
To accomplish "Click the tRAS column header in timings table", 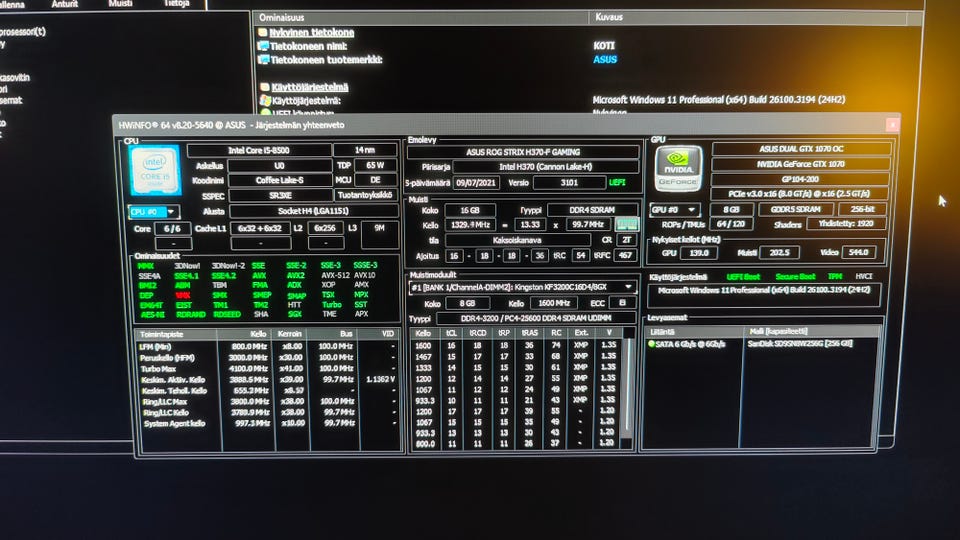I will click(x=529, y=333).
